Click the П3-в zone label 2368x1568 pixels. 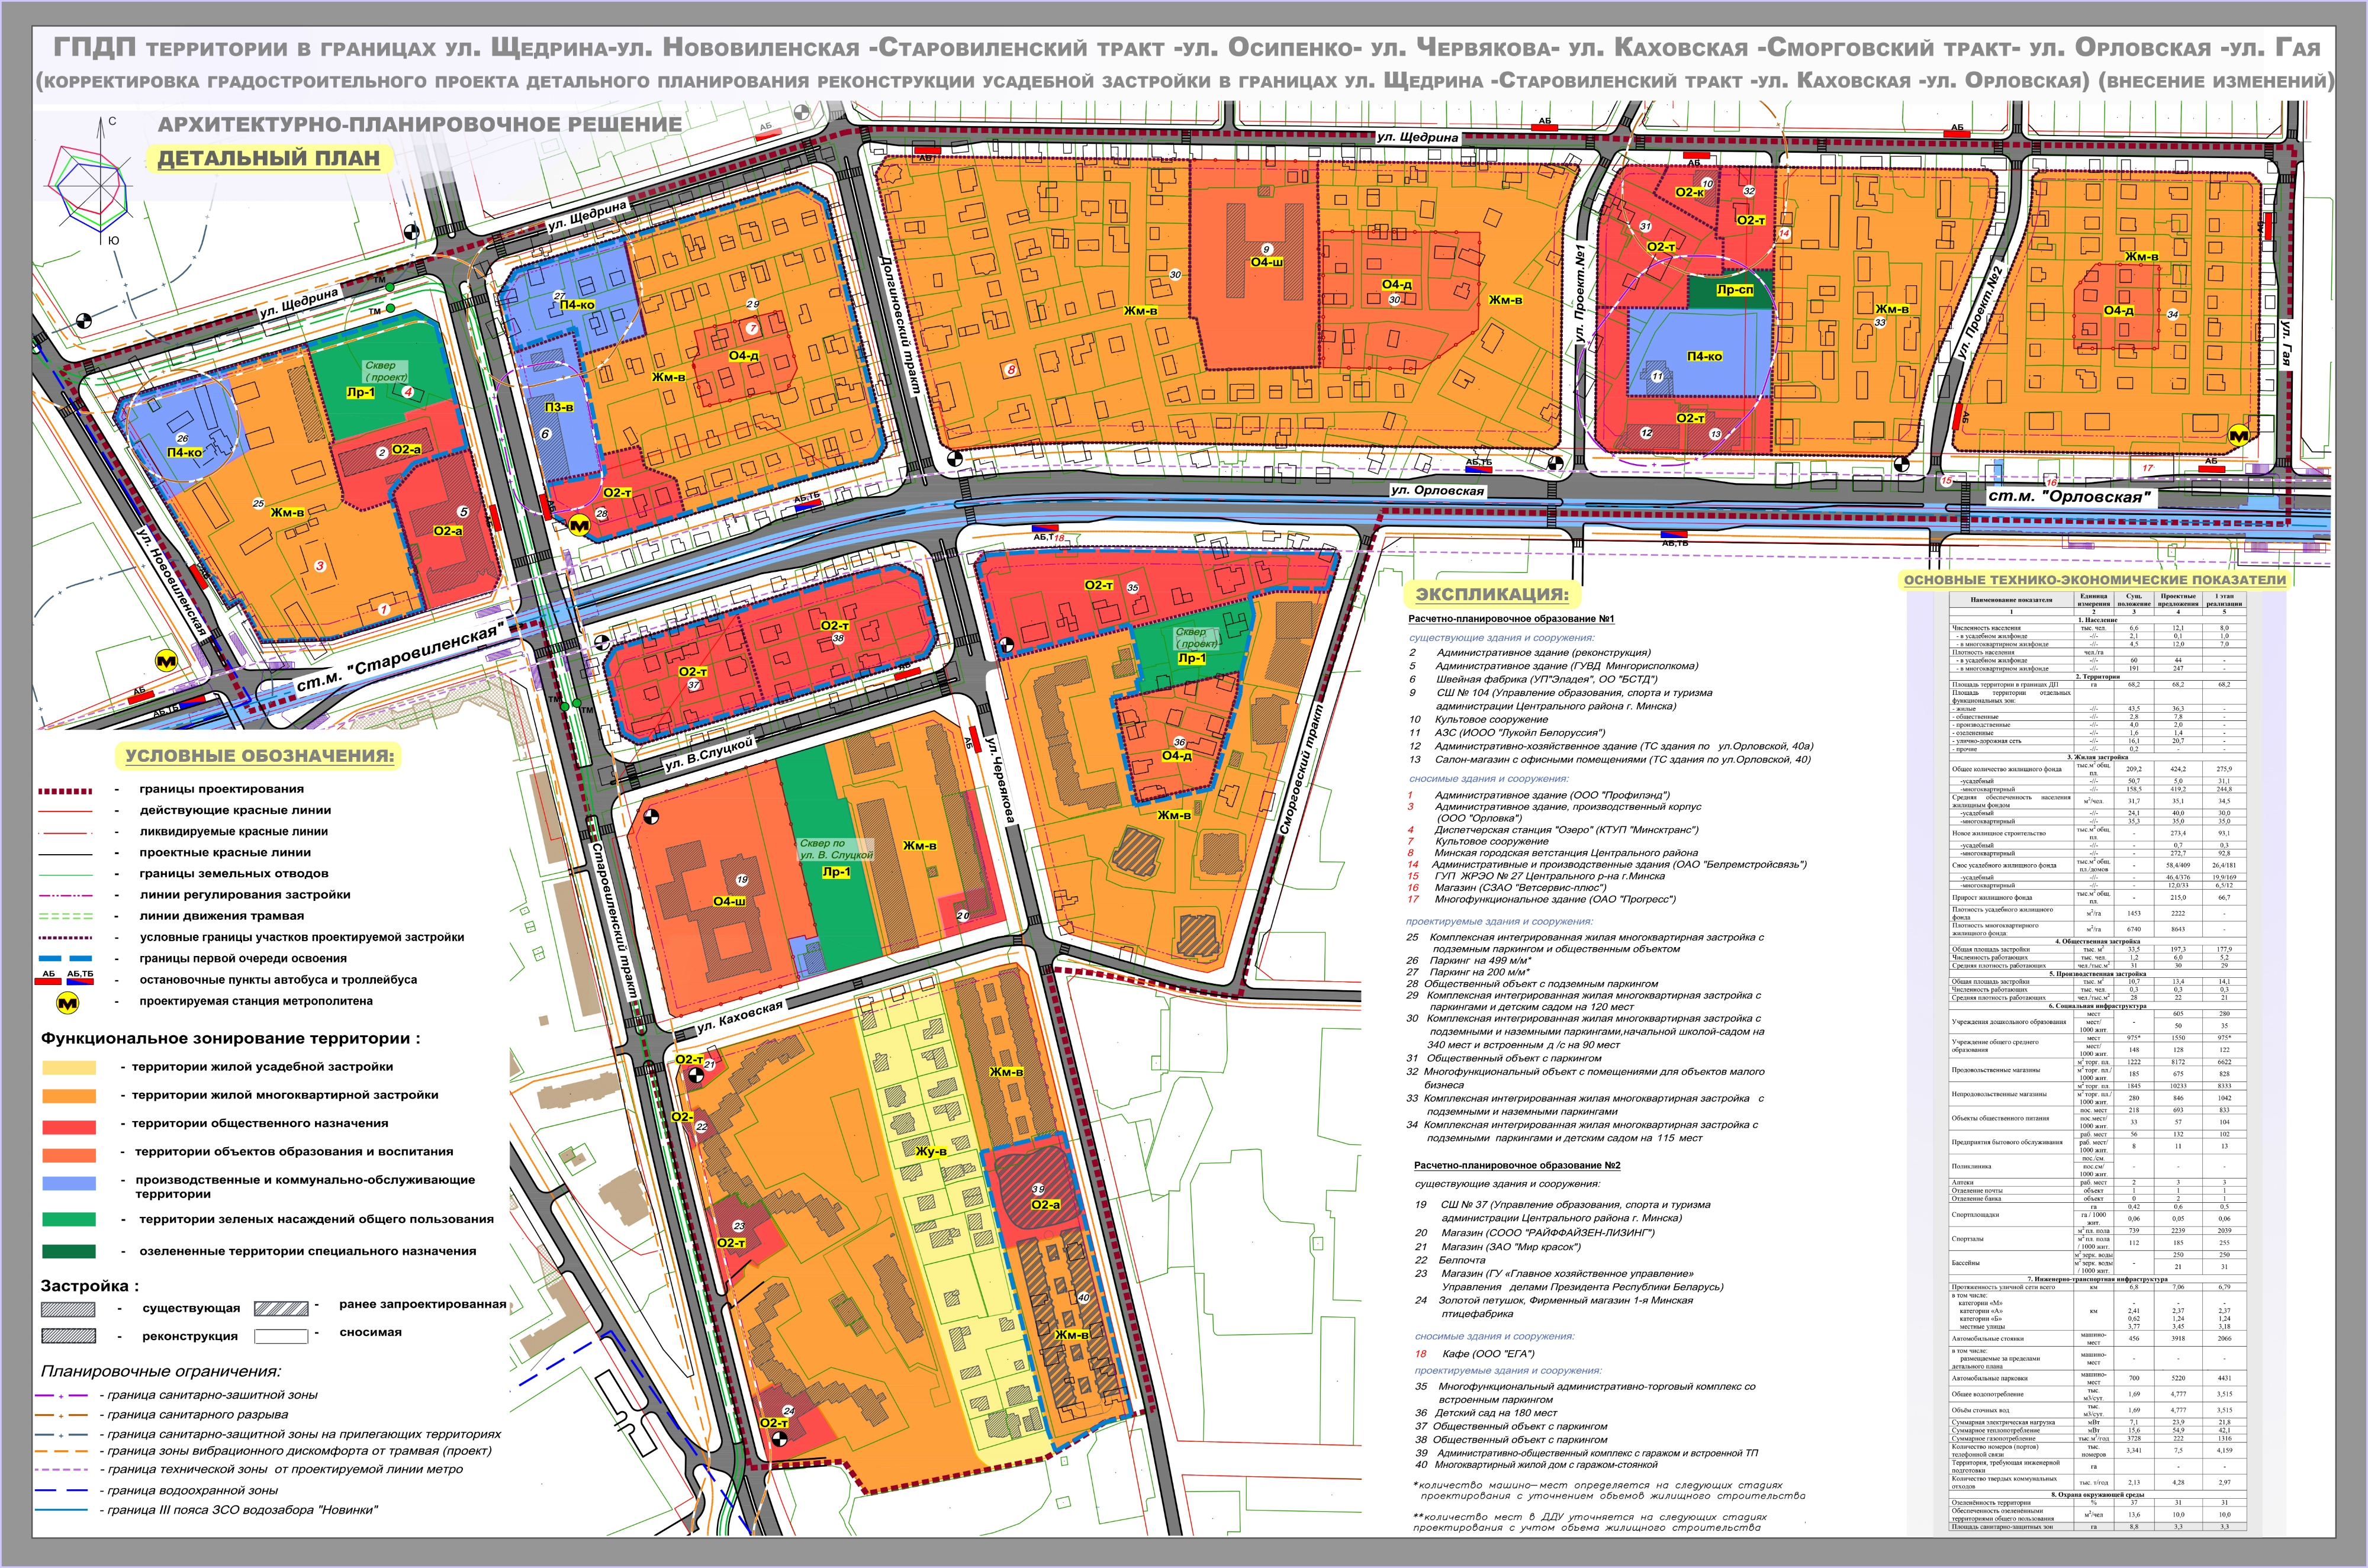[559, 407]
